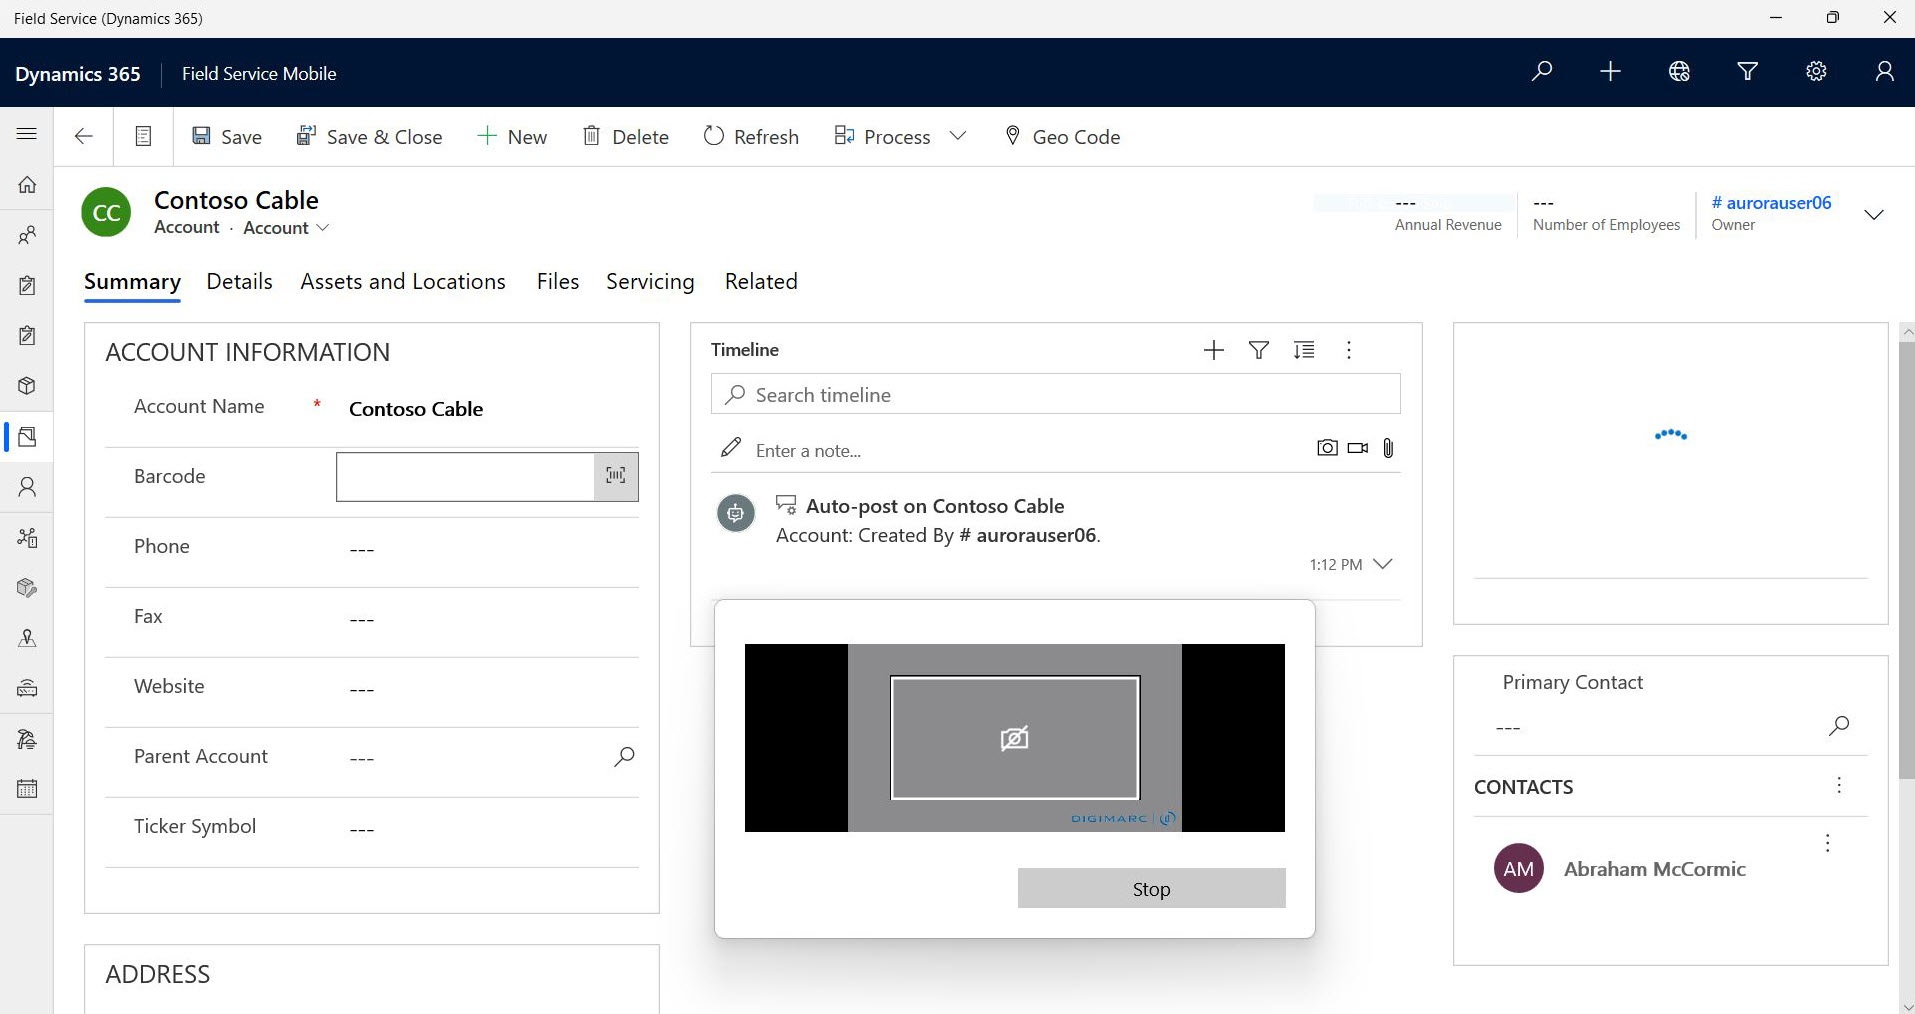Click aurorauser06 in the auto-post entry
This screenshot has width=1915, height=1014.
pyautogui.click(x=1036, y=535)
